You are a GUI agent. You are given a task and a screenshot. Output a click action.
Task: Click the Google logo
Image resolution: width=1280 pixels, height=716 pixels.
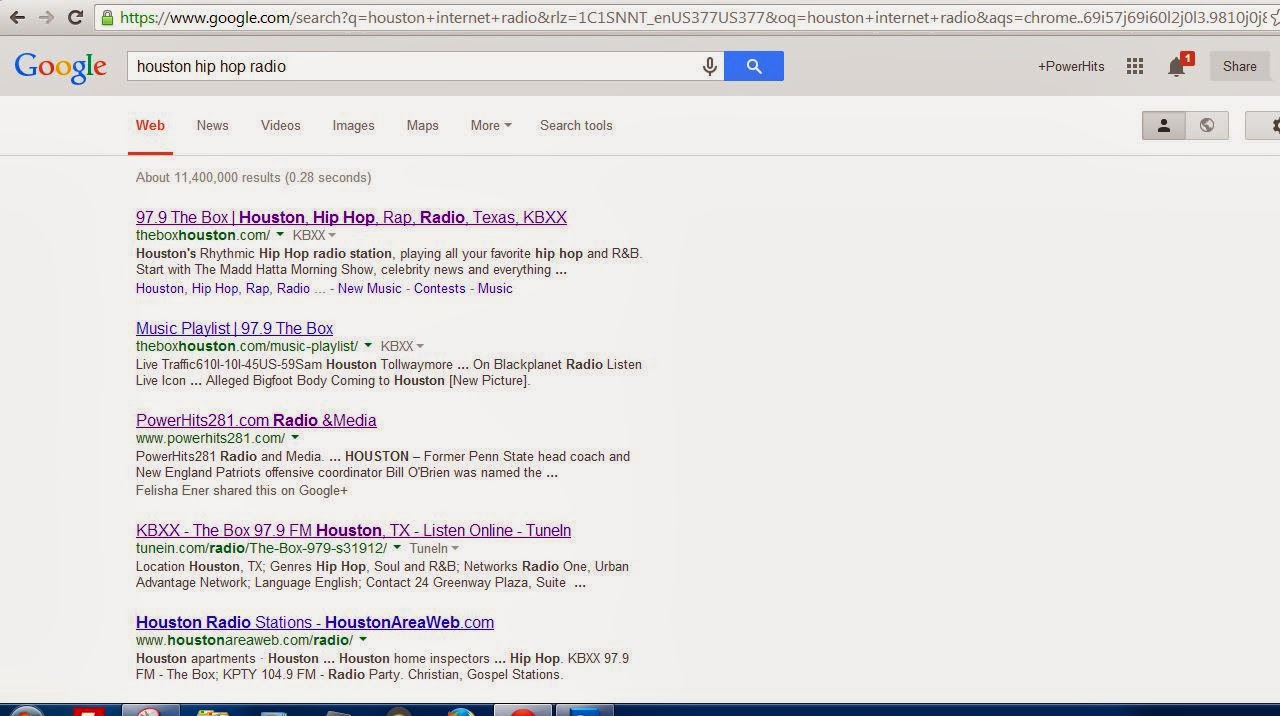60,67
